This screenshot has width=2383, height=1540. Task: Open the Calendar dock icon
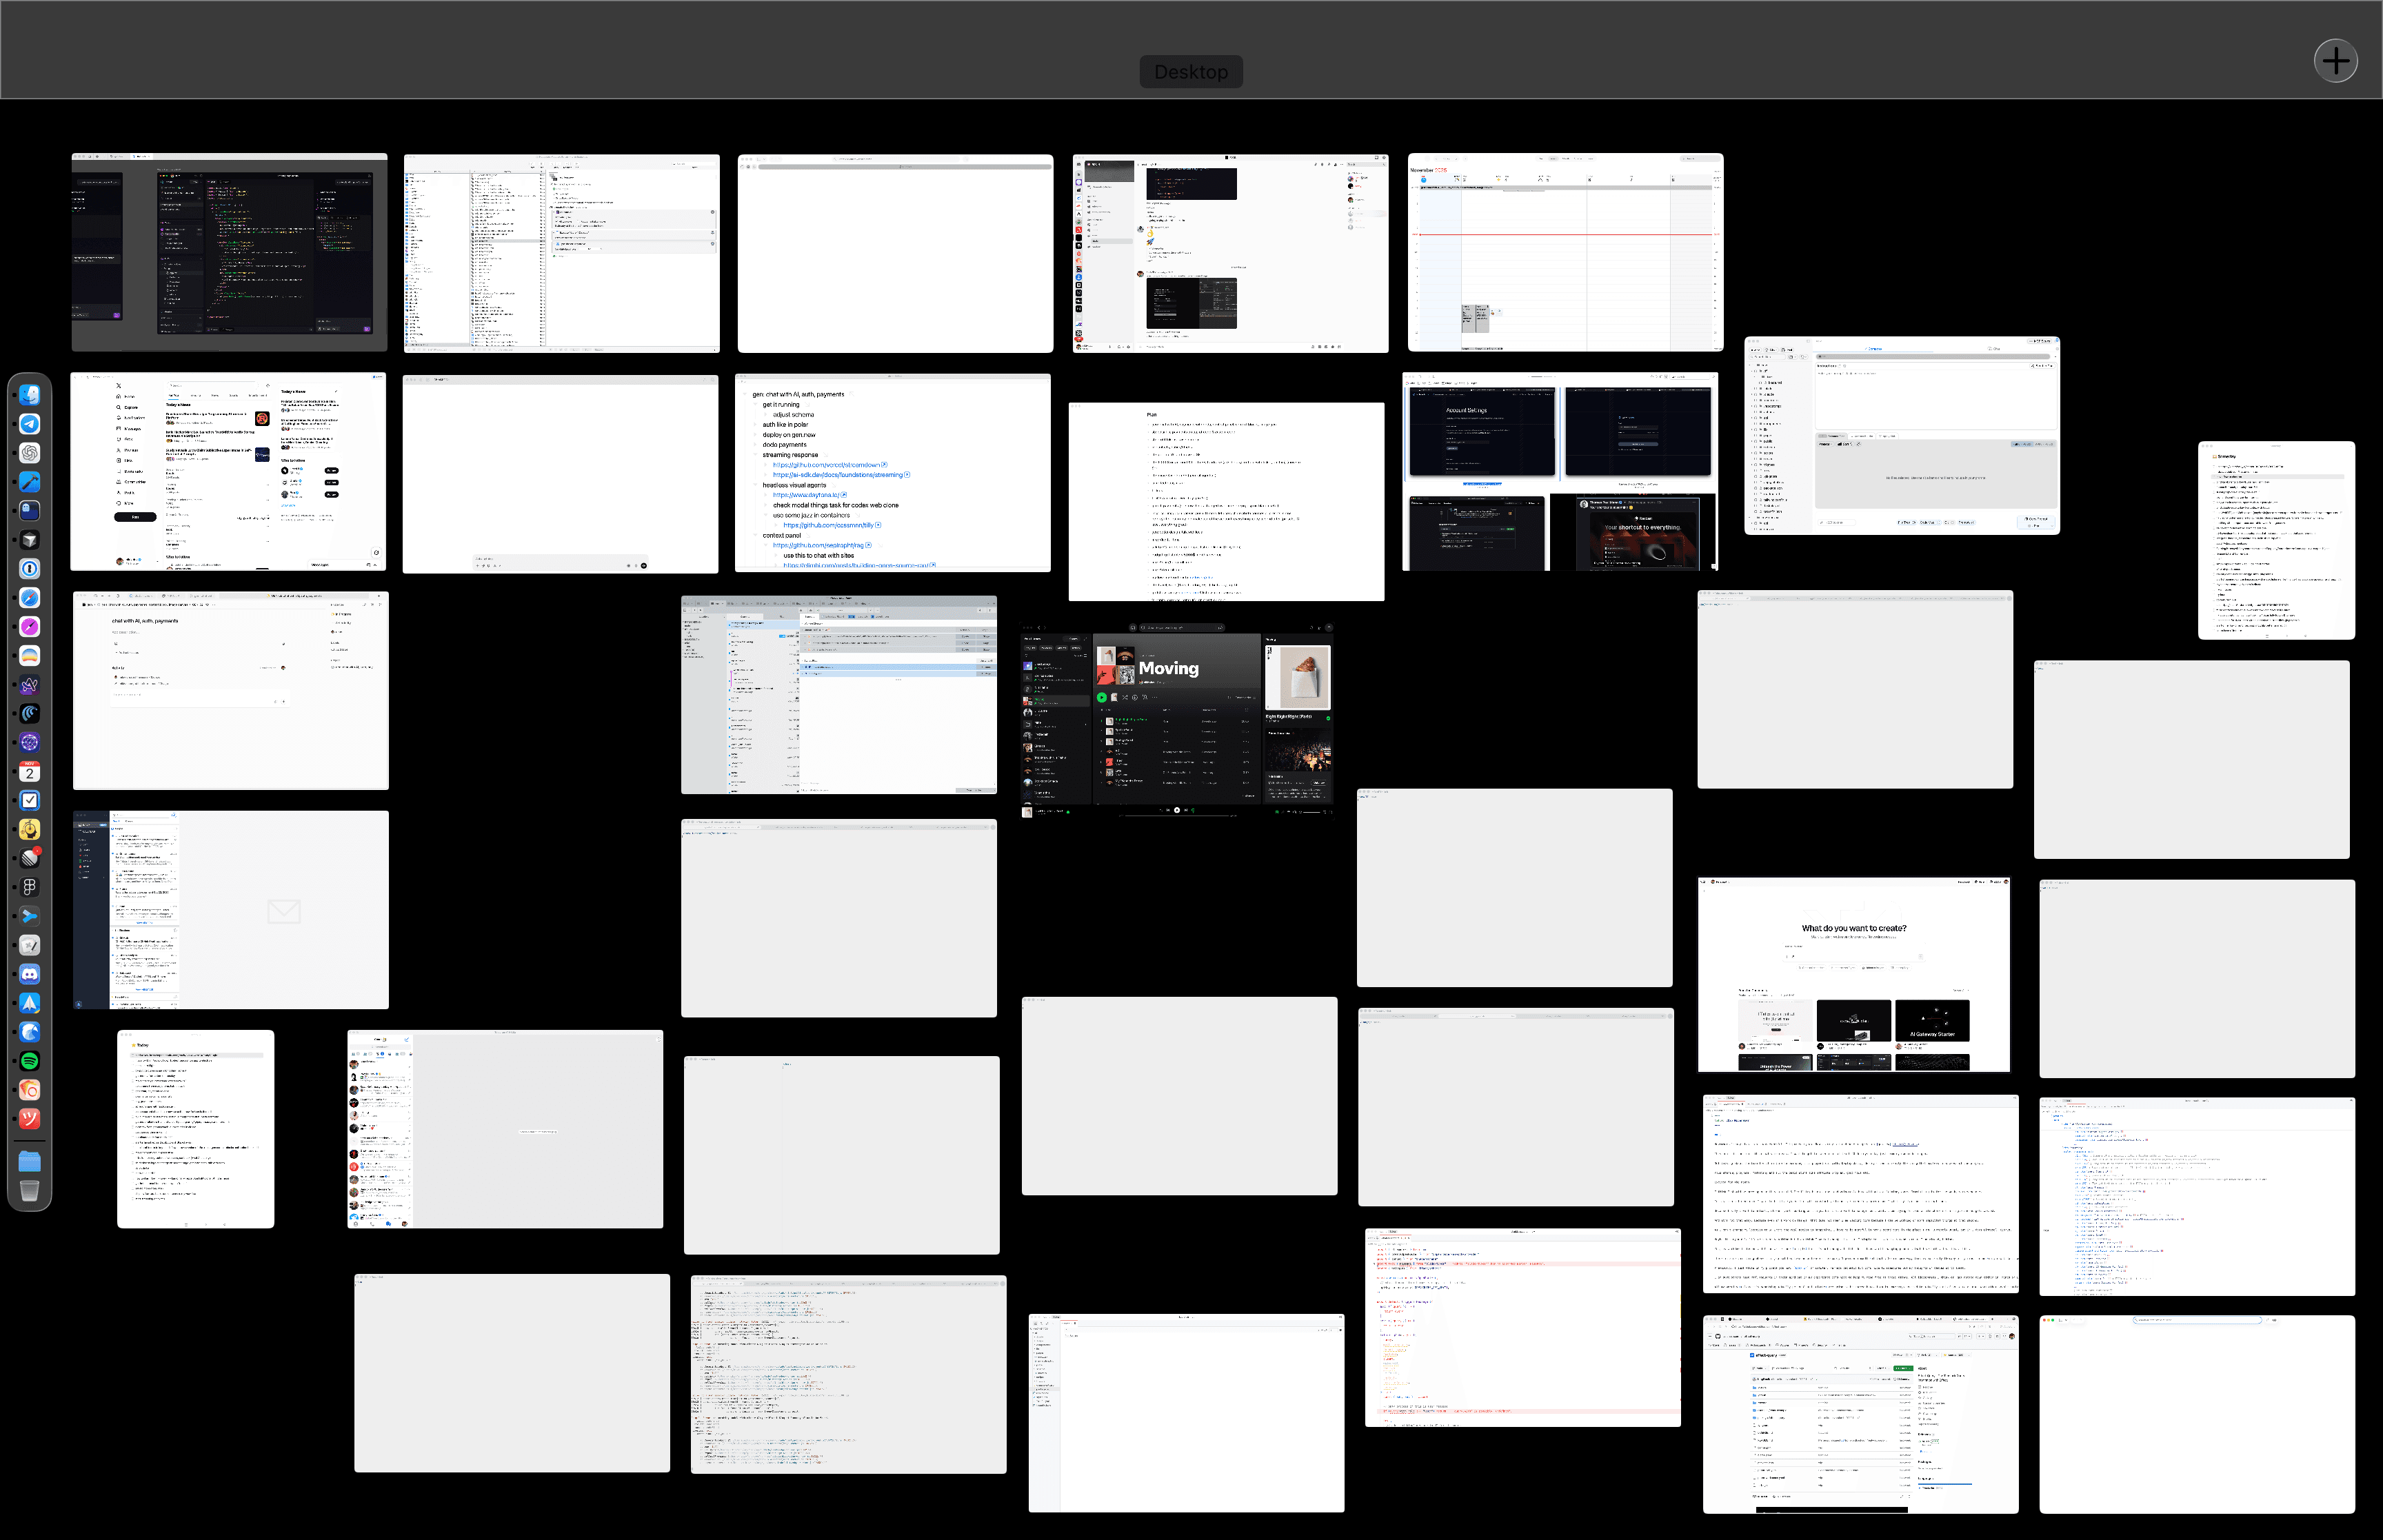click(30, 771)
